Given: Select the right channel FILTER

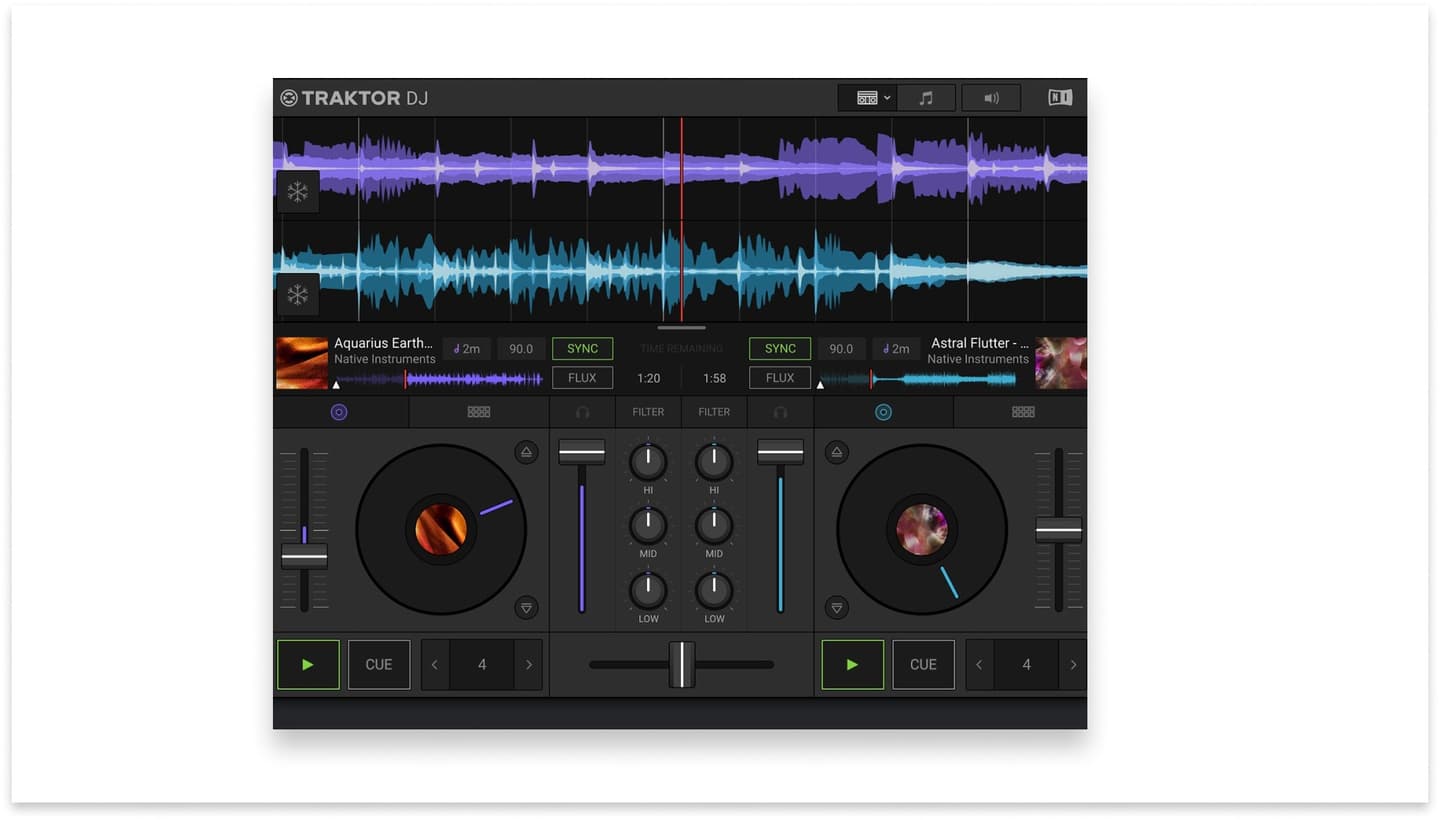Looking at the screenshot, I should coord(713,411).
